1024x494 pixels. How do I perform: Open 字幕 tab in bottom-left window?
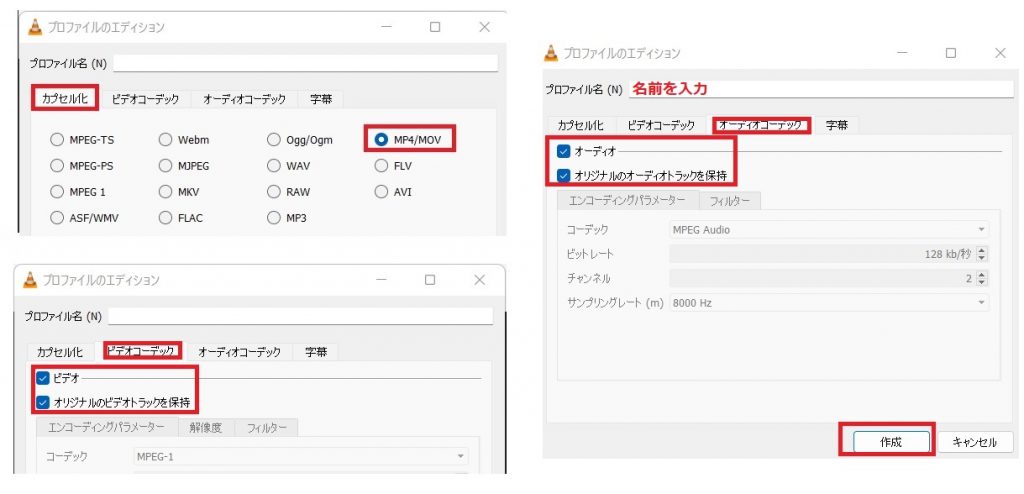point(315,352)
